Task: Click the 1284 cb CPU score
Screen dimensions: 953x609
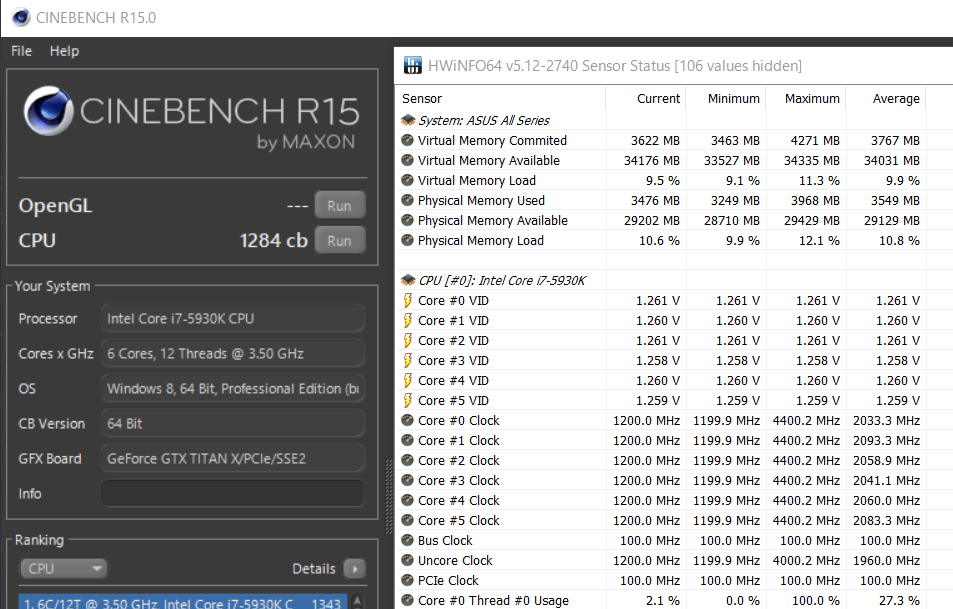Action: (274, 241)
